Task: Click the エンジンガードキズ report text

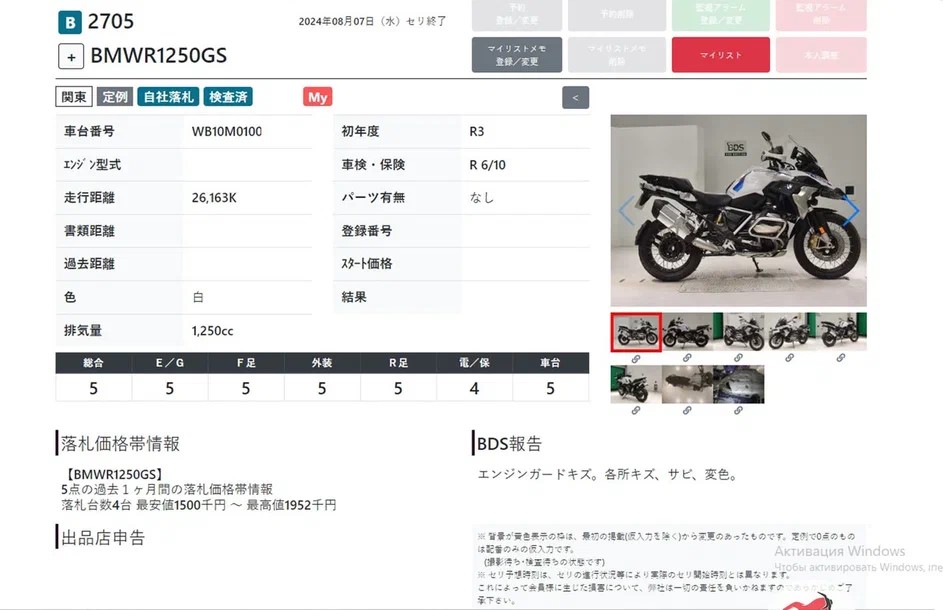Action: [x=608, y=475]
